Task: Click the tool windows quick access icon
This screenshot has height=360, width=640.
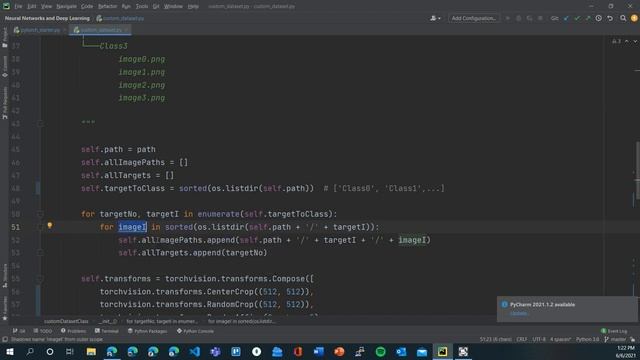Action: click(5, 339)
